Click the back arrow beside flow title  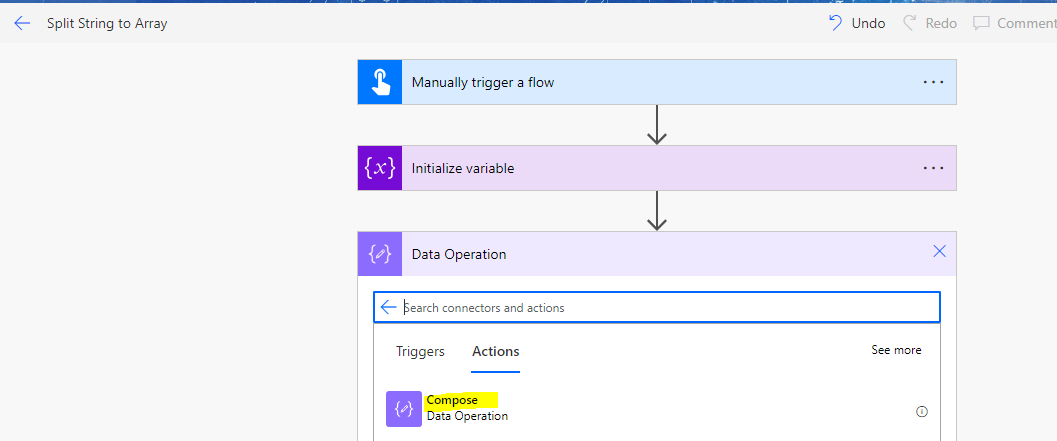tap(22, 24)
